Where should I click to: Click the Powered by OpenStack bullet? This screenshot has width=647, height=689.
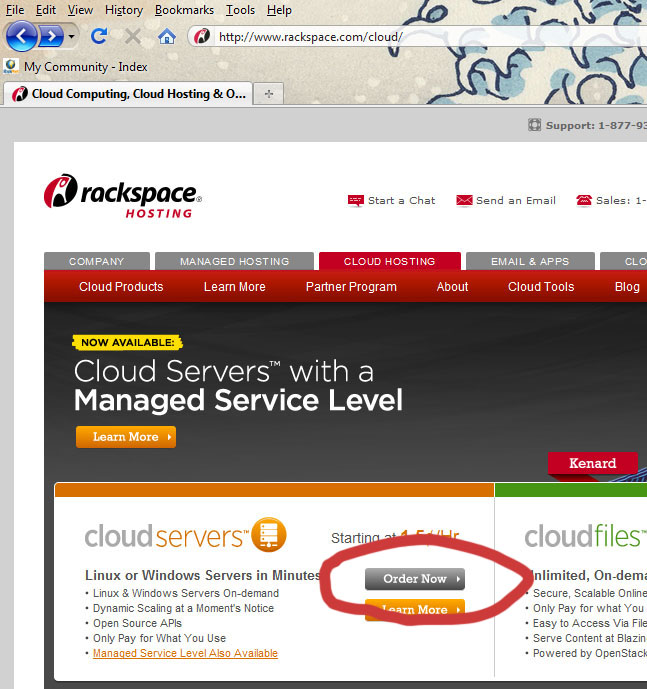point(590,653)
